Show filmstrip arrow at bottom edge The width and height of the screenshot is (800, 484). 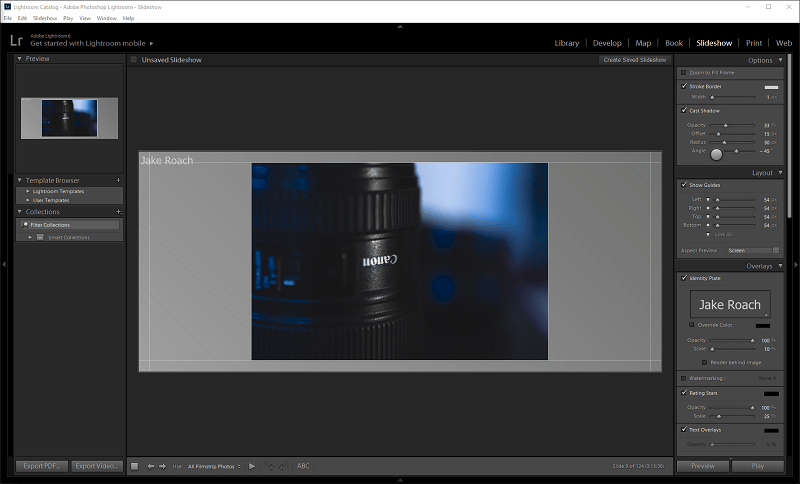click(x=400, y=480)
